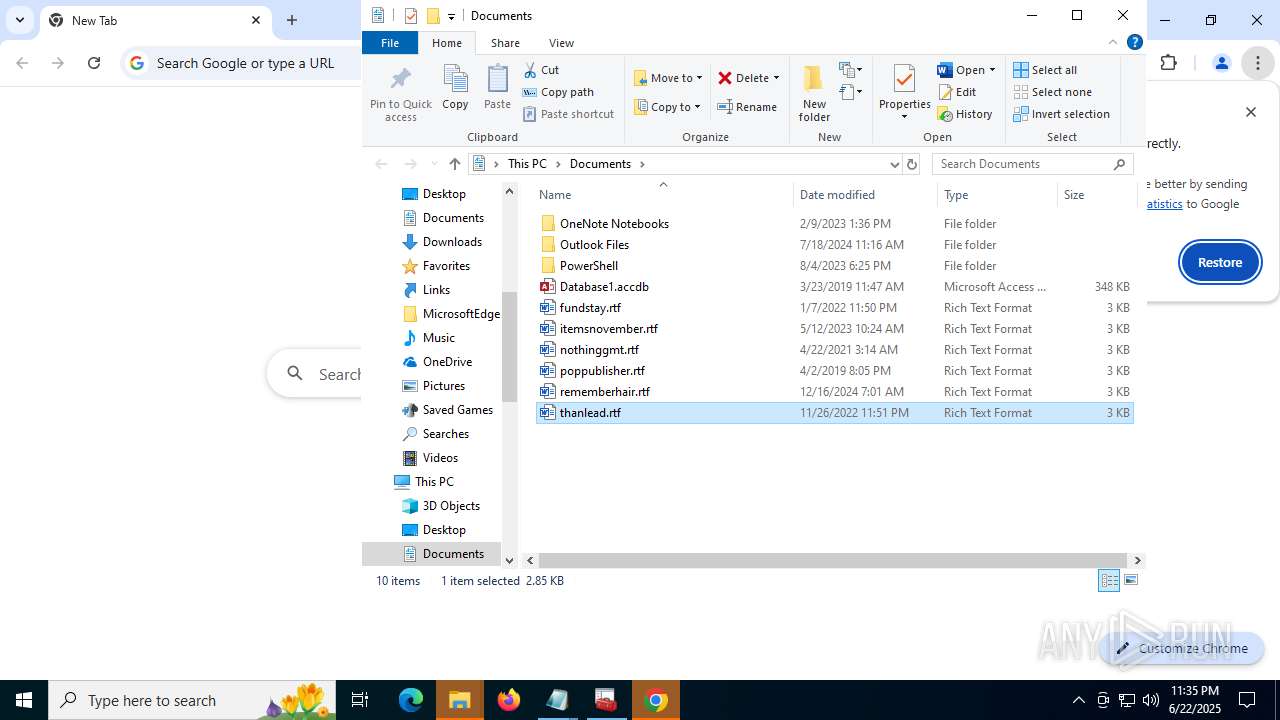The image size is (1280, 720).
Task: Open Delete dropdown arrow
Action: pos(776,78)
